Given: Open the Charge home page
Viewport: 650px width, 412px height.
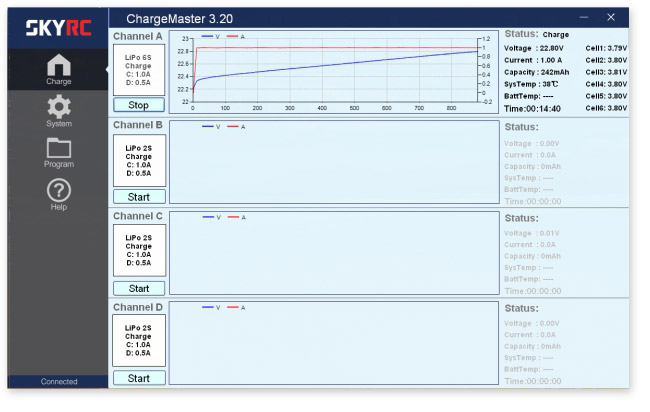Looking at the screenshot, I should (59, 70).
